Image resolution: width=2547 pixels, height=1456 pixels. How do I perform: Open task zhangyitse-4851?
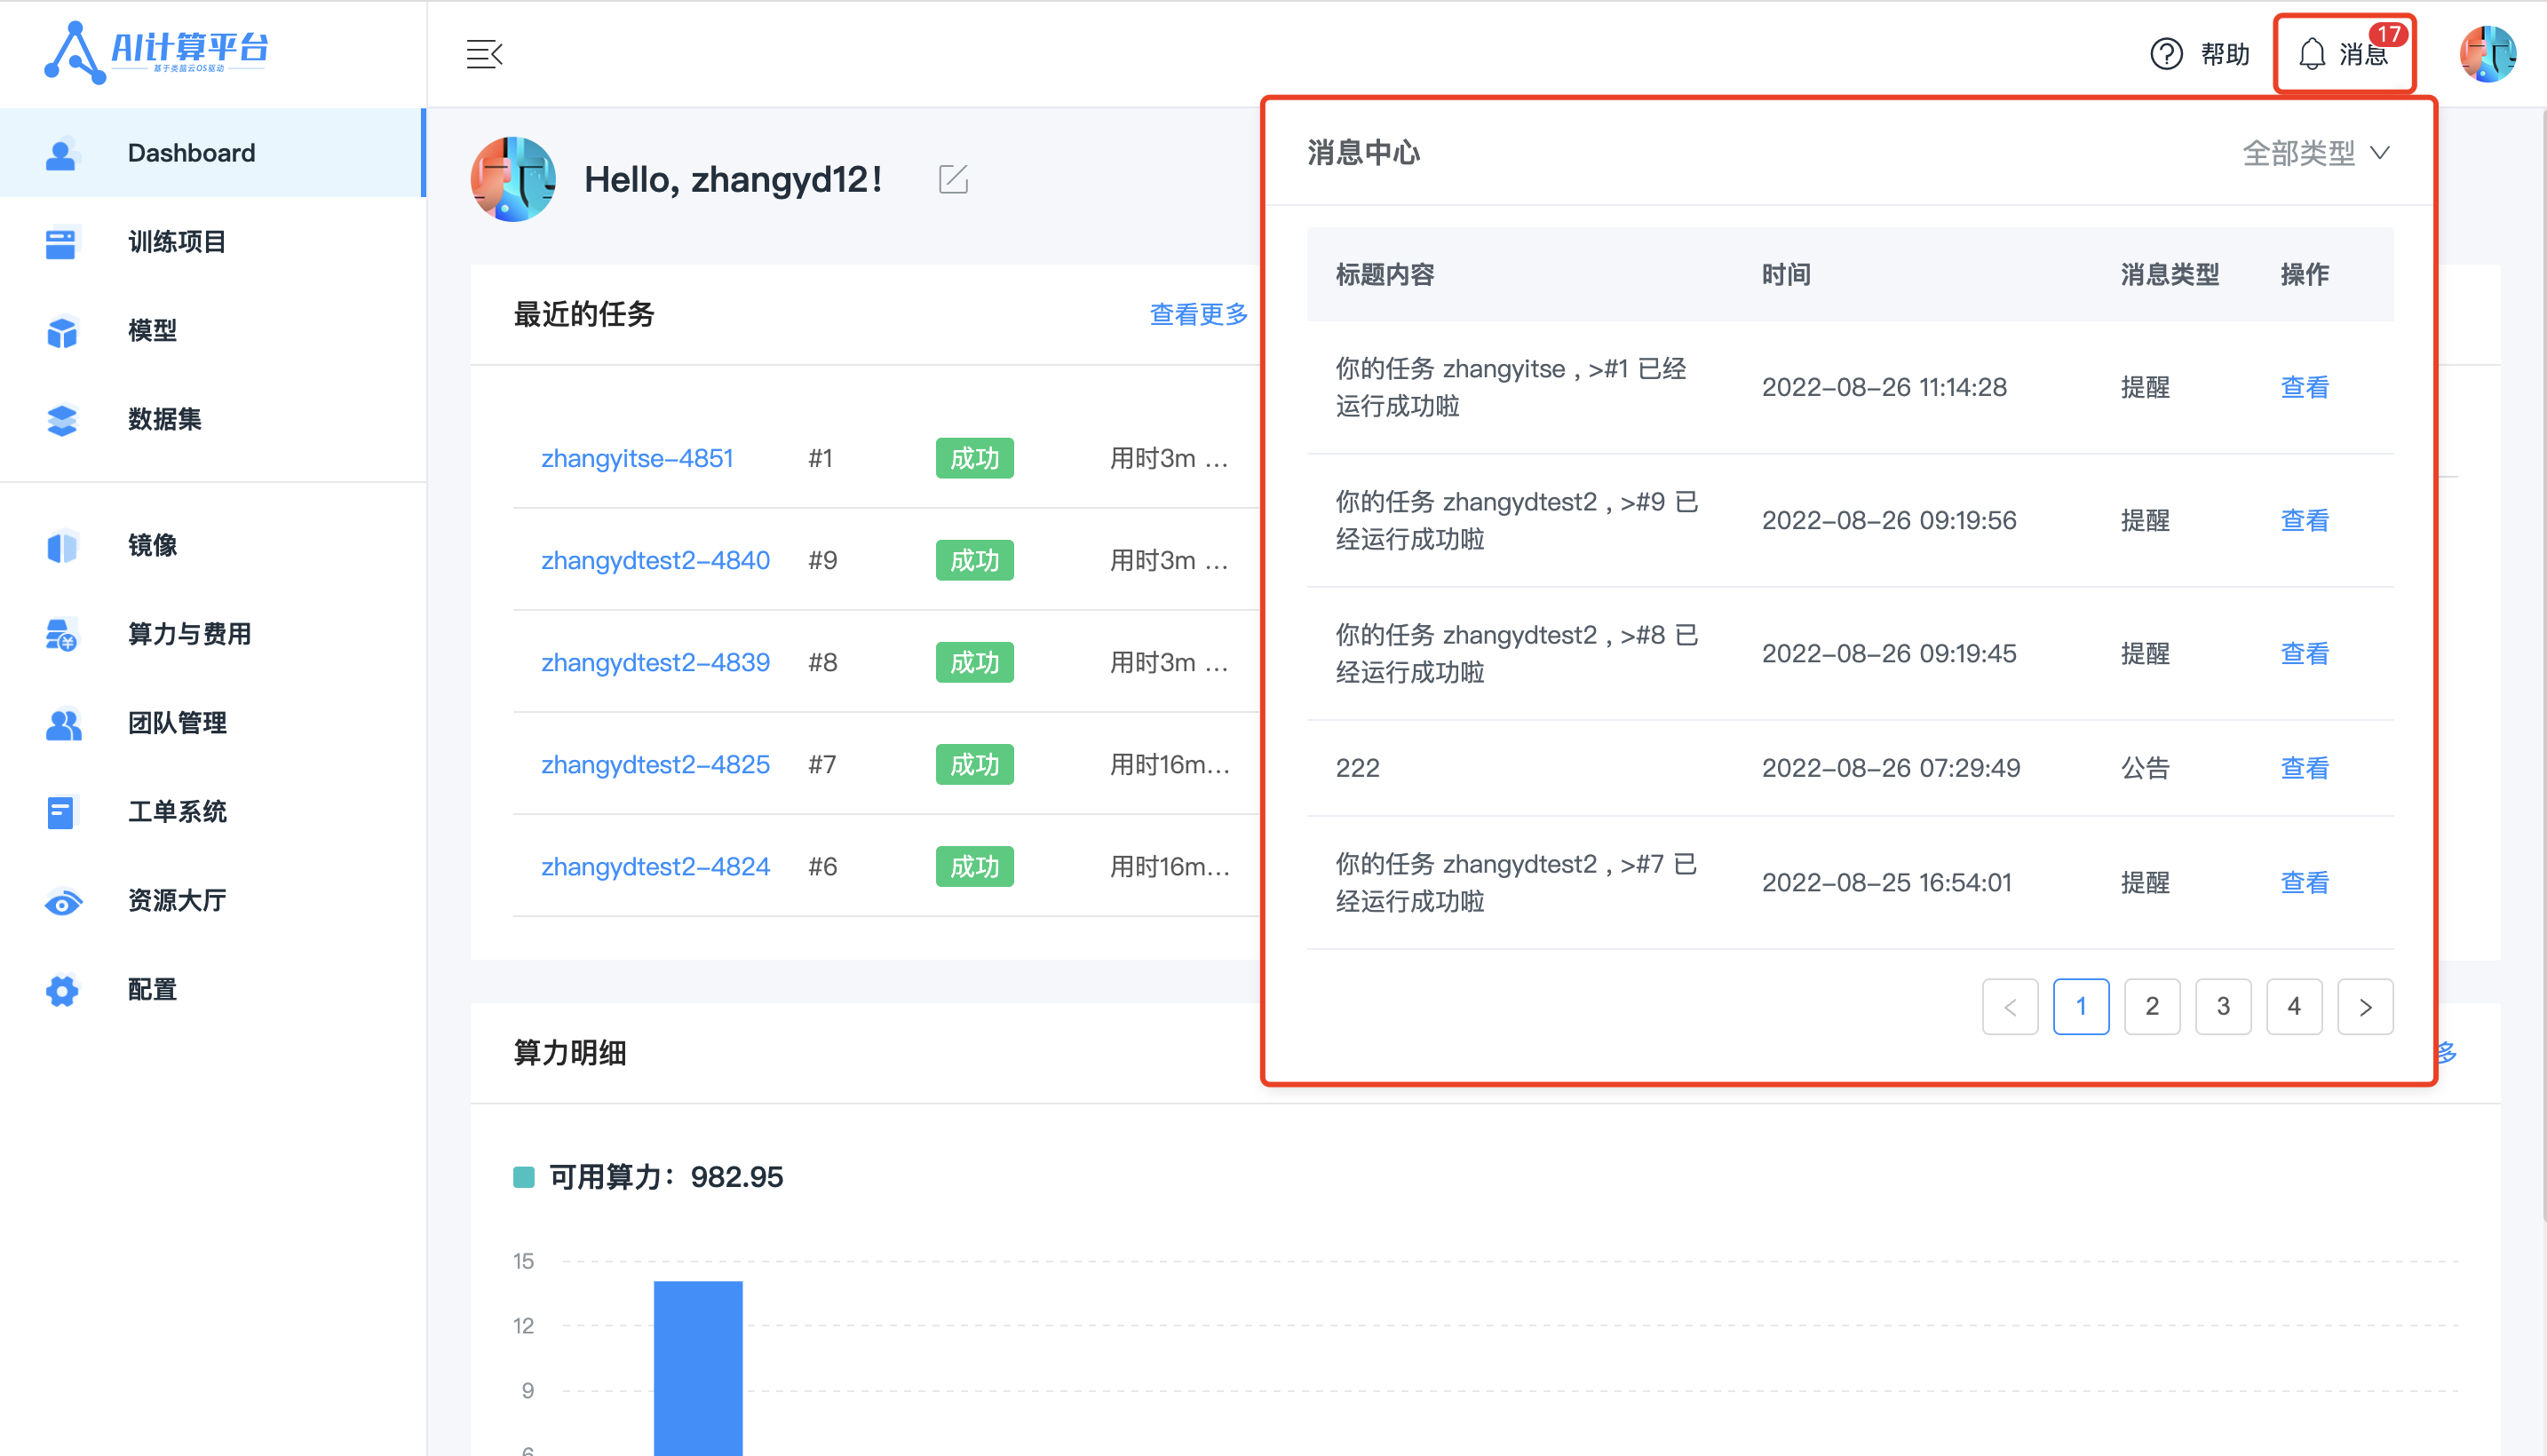pyautogui.click(x=638, y=458)
